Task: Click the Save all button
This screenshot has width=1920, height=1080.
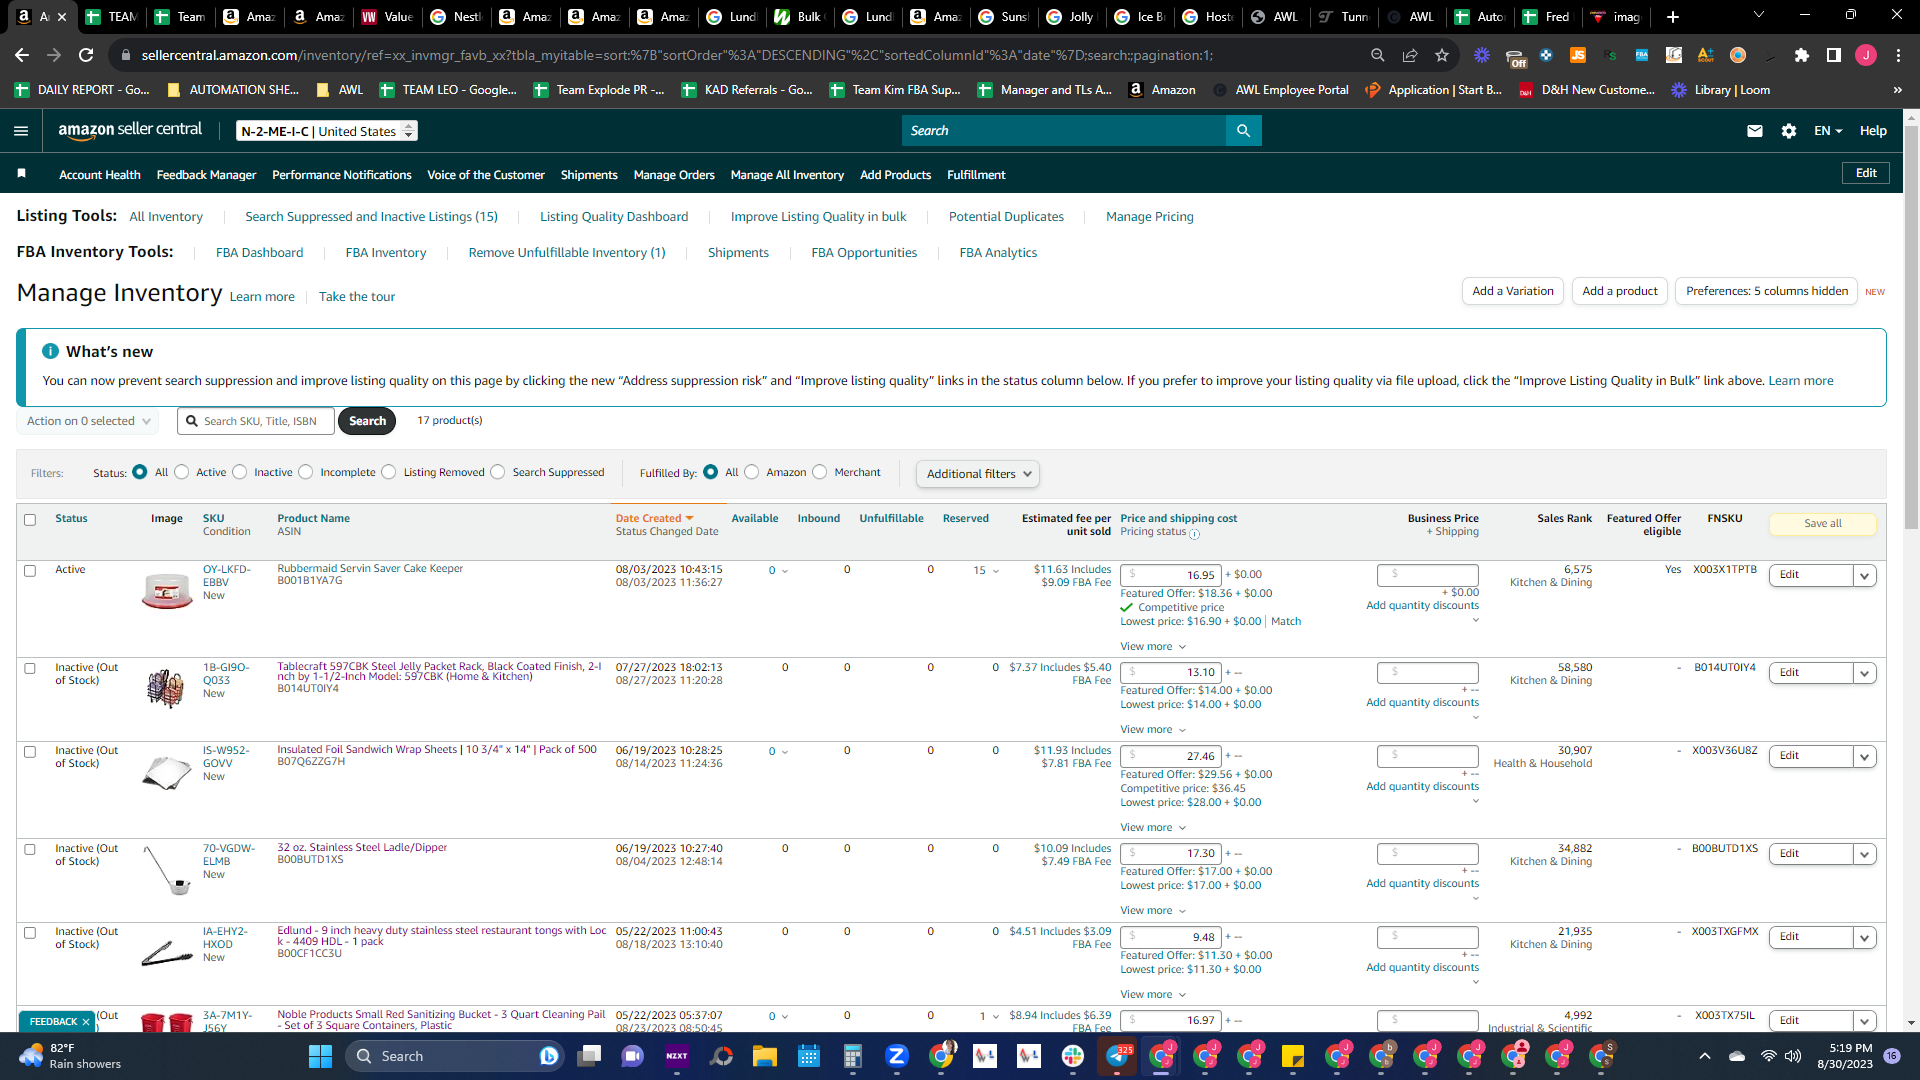Action: (1823, 523)
